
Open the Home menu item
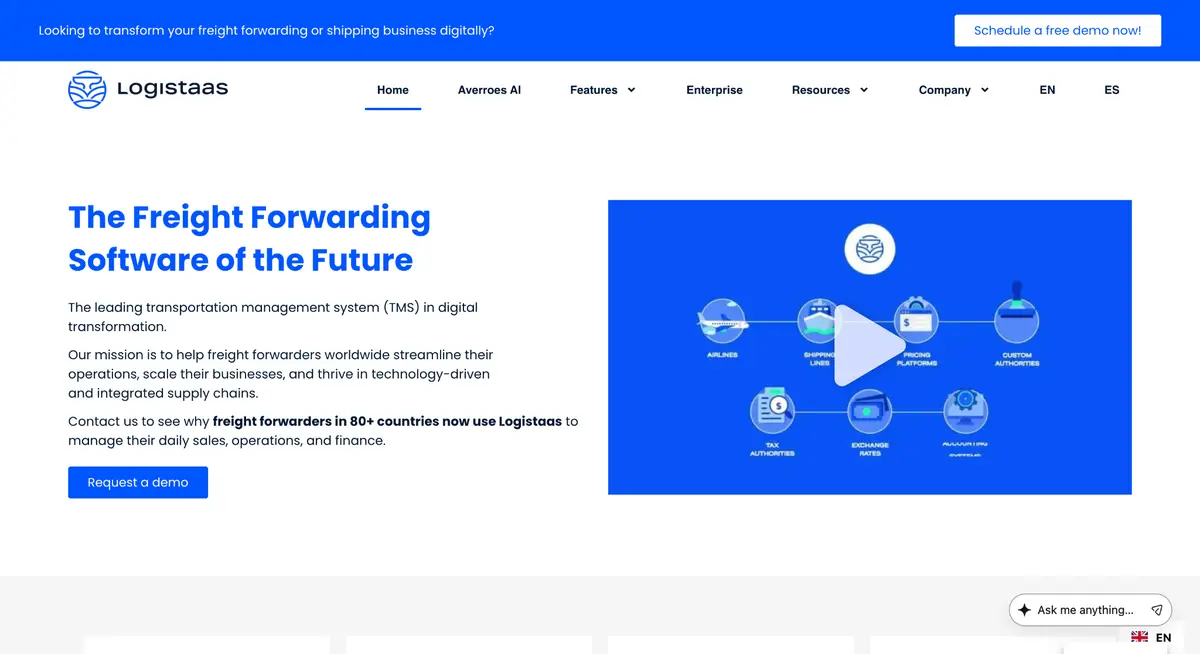[x=393, y=90]
